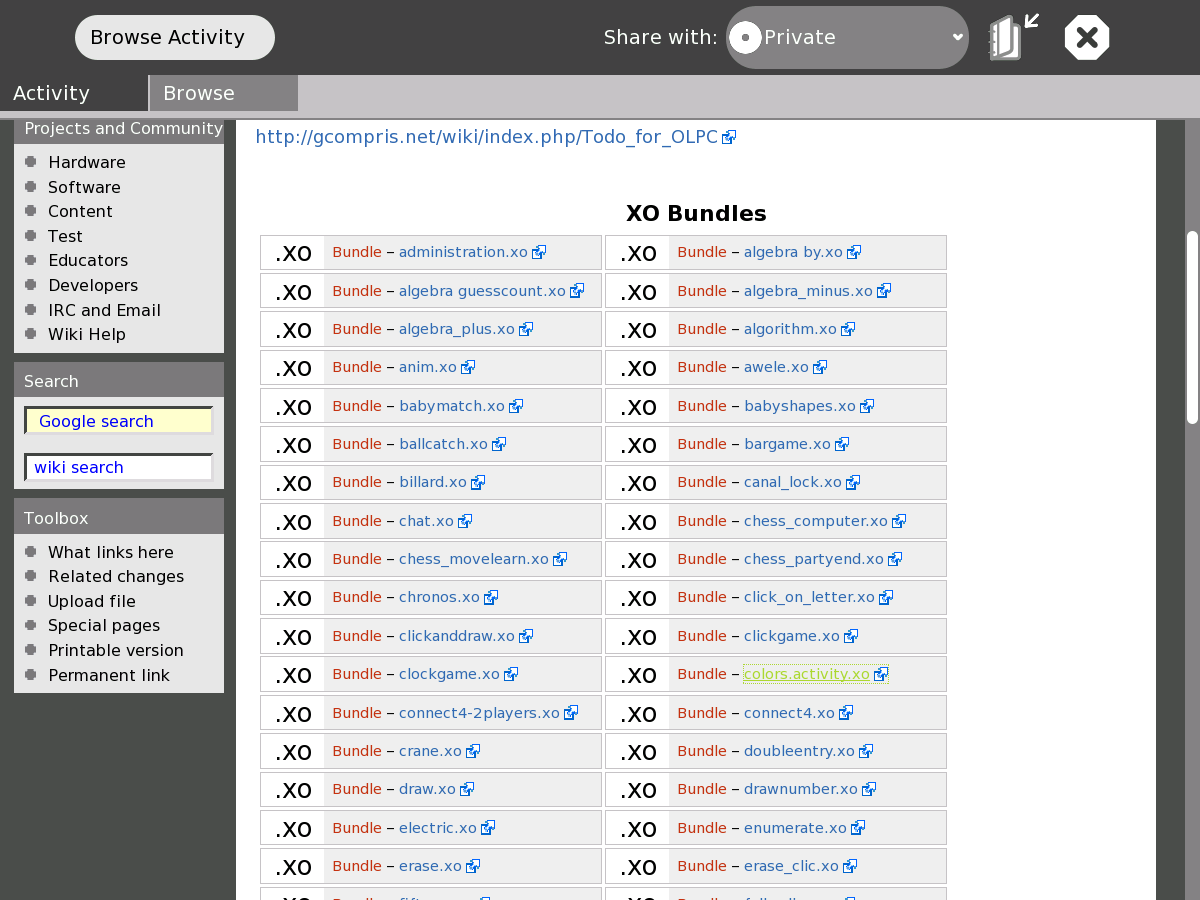This screenshot has width=1200, height=900.
Task: Click external link icon after Todo_for_OLPC URL
Action: point(729,138)
